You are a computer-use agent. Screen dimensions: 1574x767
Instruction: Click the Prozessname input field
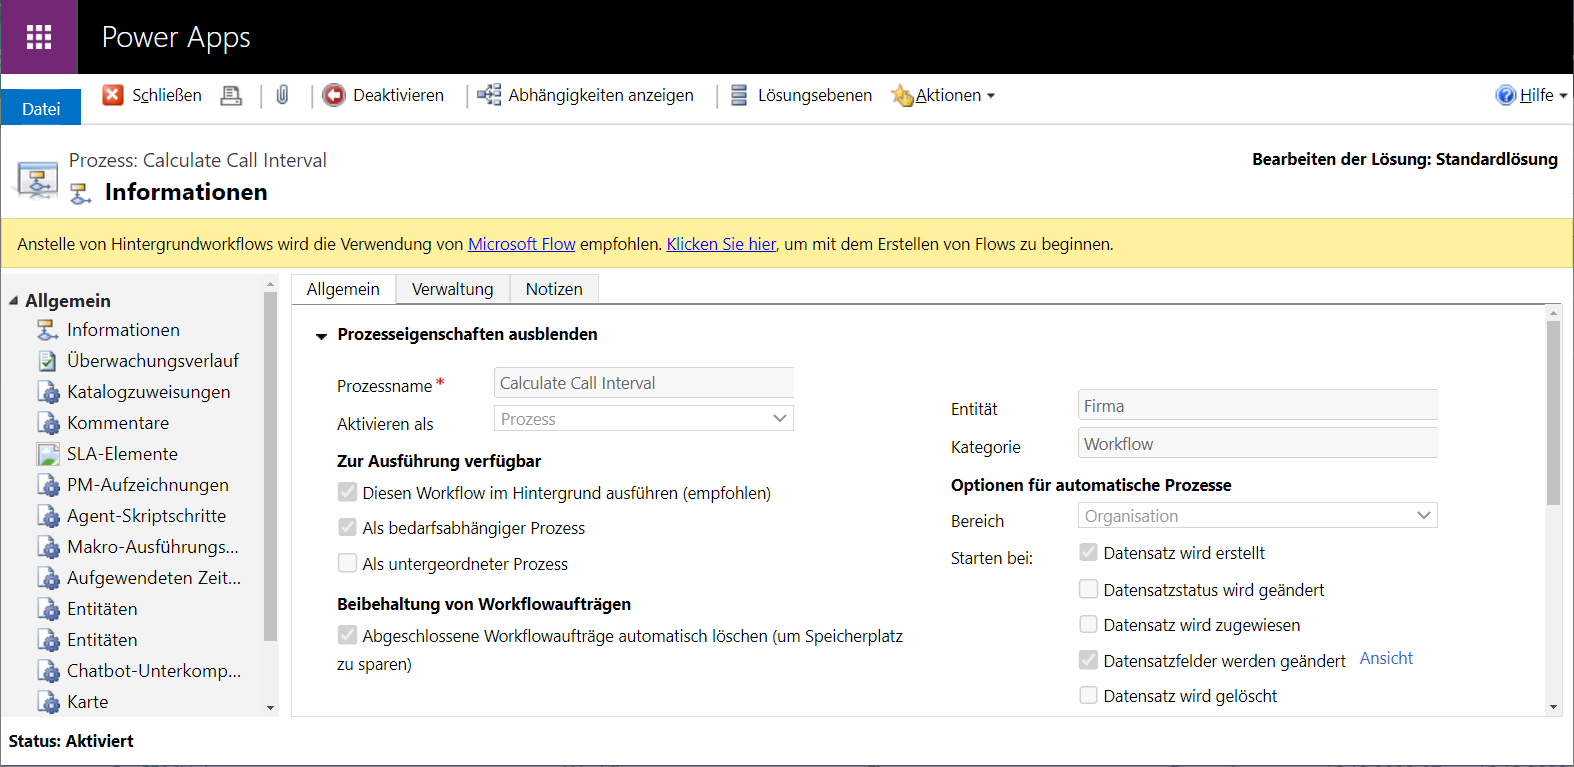[644, 382]
